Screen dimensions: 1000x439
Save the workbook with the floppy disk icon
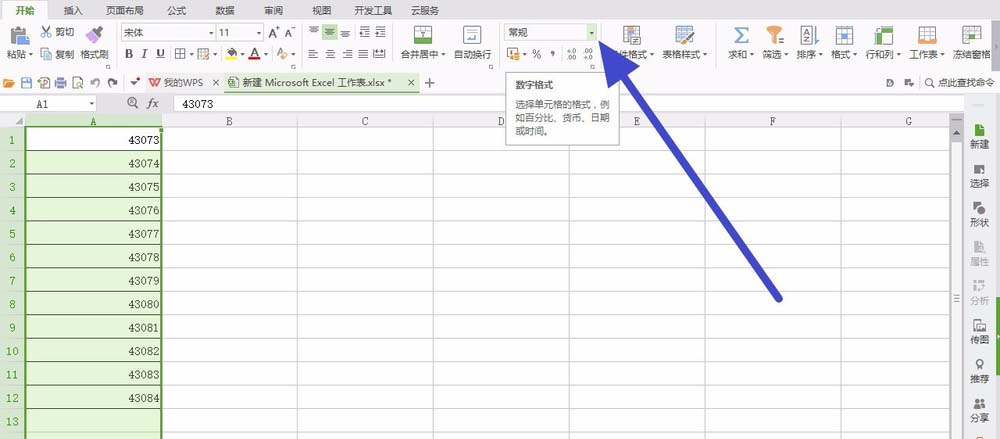click(27, 83)
